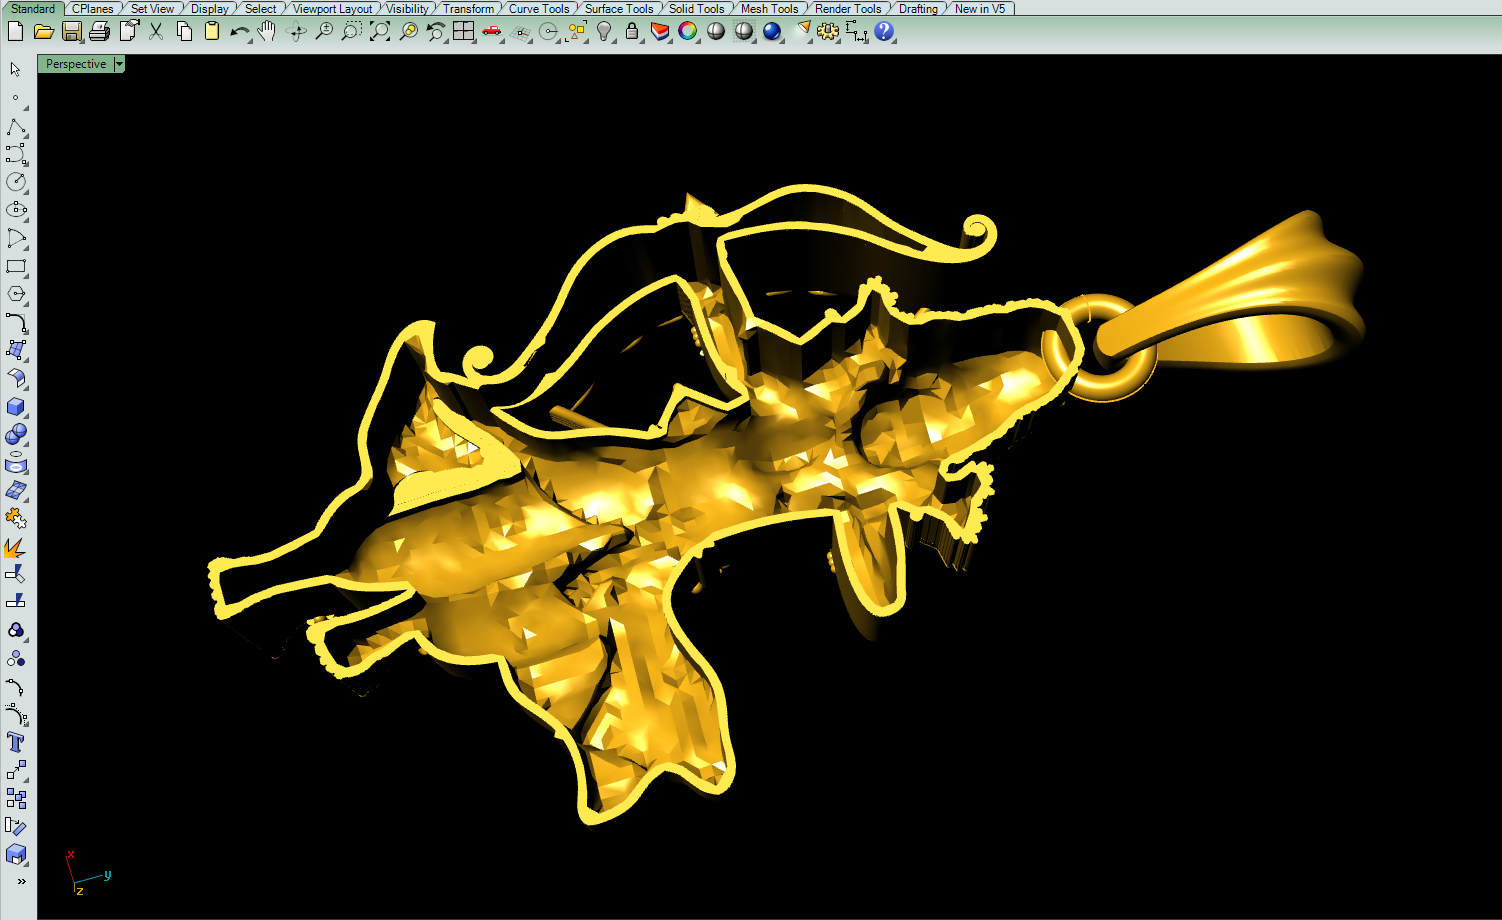Select the Pan view hand tool
Image resolution: width=1502 pixels, height=920 pixels.
[x=266, y=32]
